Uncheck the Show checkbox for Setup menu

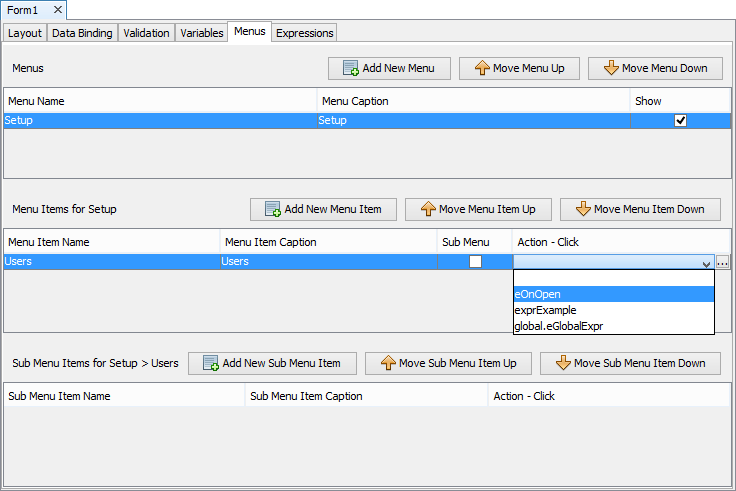pyautogui.click(x=681, y=120)
